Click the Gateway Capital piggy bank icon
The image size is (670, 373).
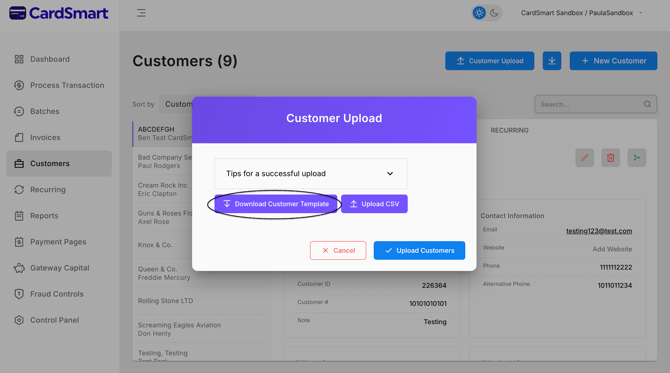coord(19,268)
